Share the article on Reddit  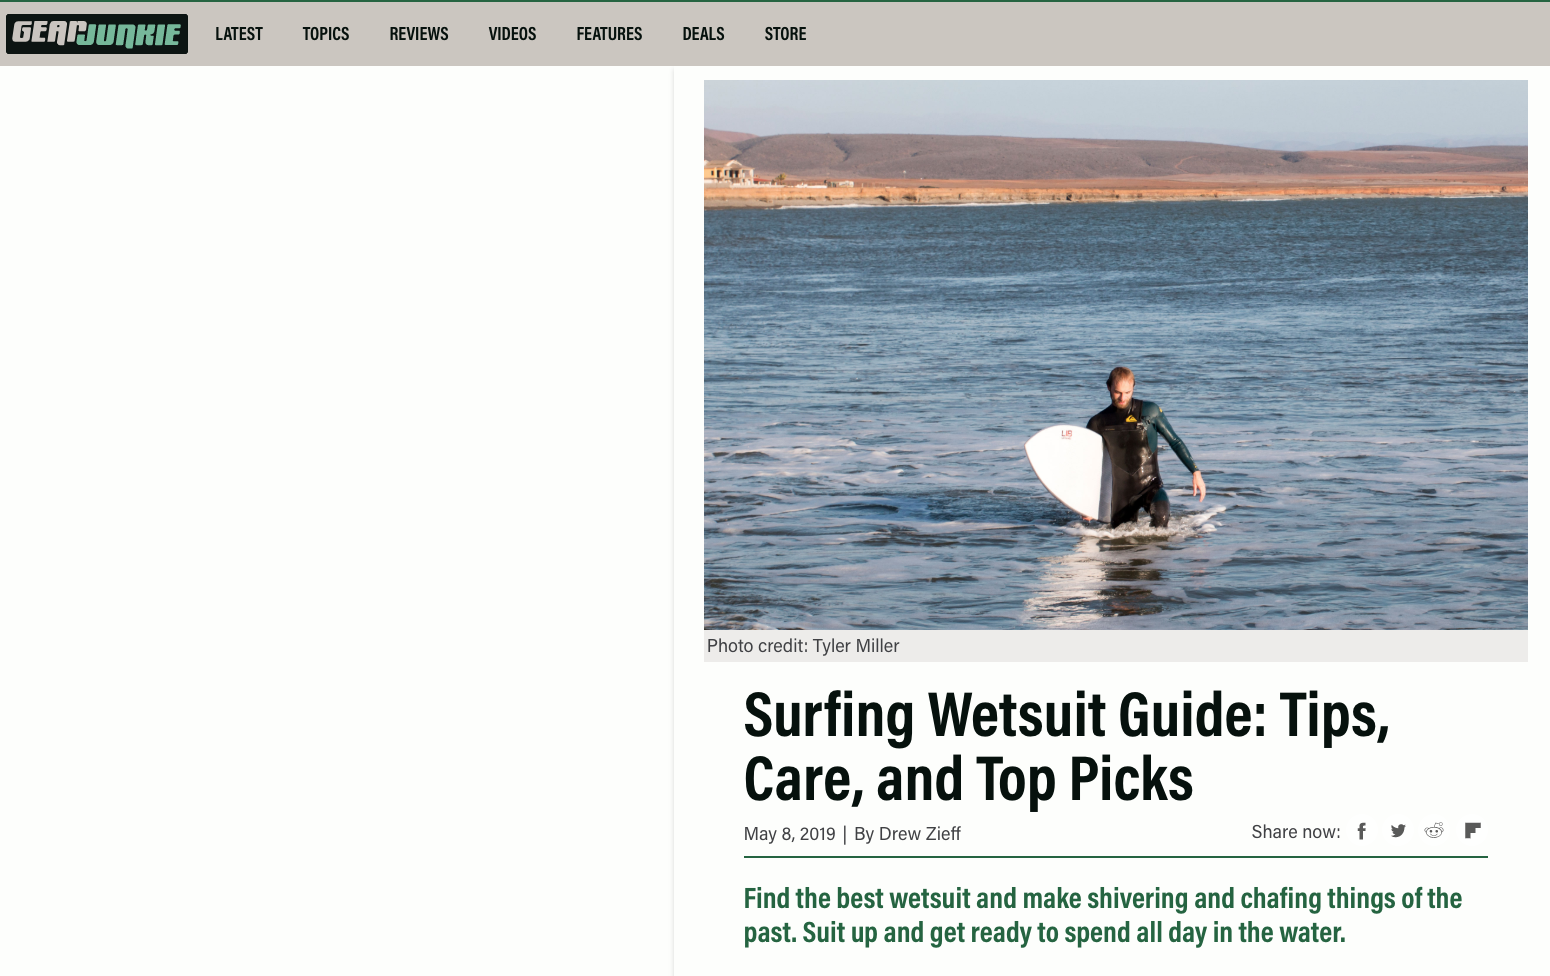1434,831
